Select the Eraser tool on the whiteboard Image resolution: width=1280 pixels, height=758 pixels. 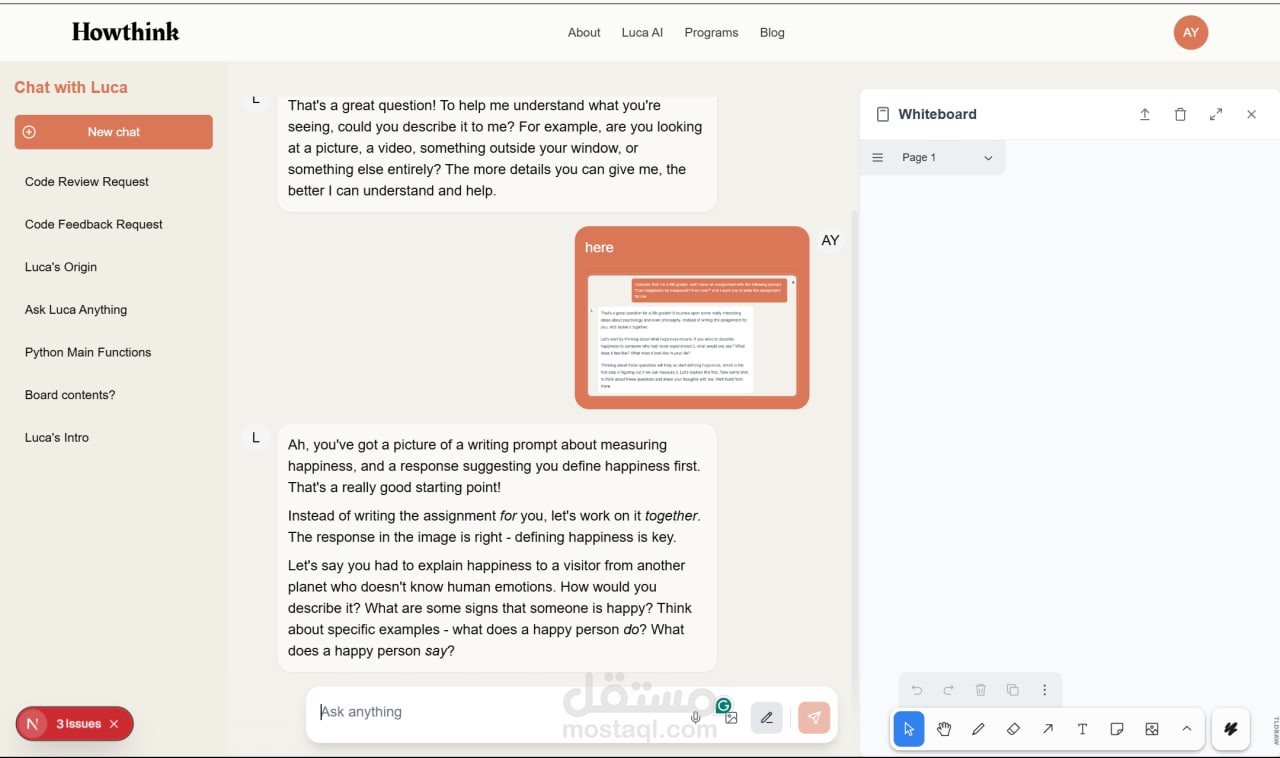click(x=1013, y=729)
